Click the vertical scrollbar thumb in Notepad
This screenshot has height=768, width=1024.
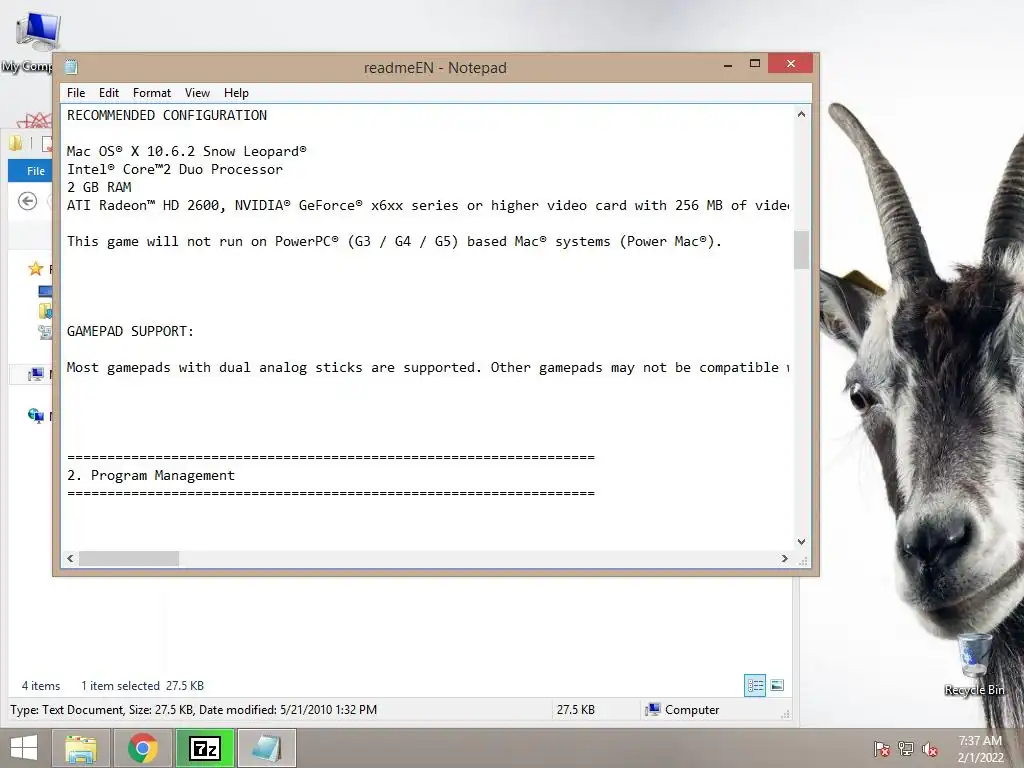(x=801, y=249)
